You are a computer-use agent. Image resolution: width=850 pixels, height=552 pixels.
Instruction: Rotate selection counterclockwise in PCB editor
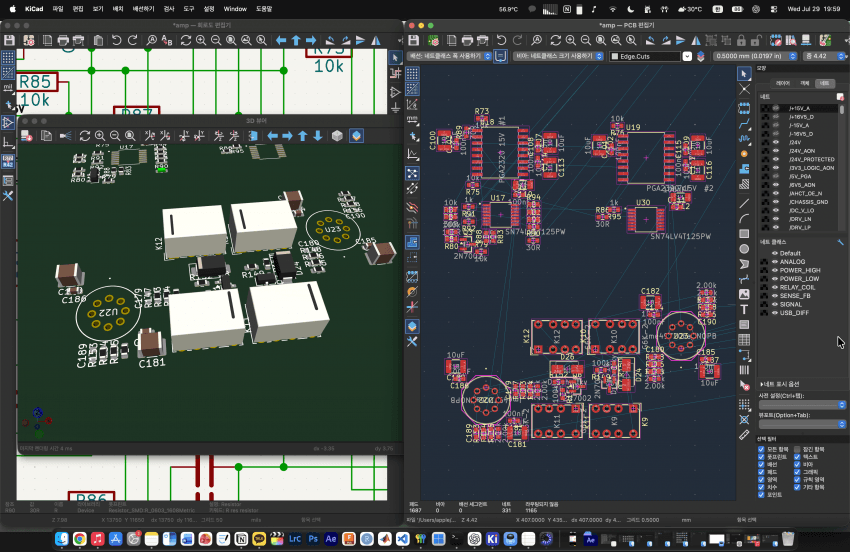point(651,40)
